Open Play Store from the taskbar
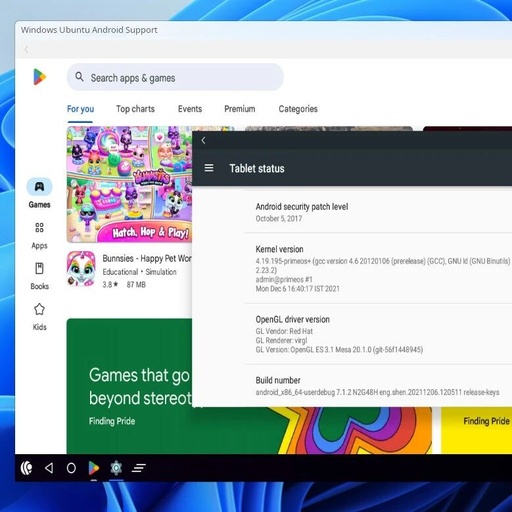This screenshot has width=512, height=512. pos(94,468)
